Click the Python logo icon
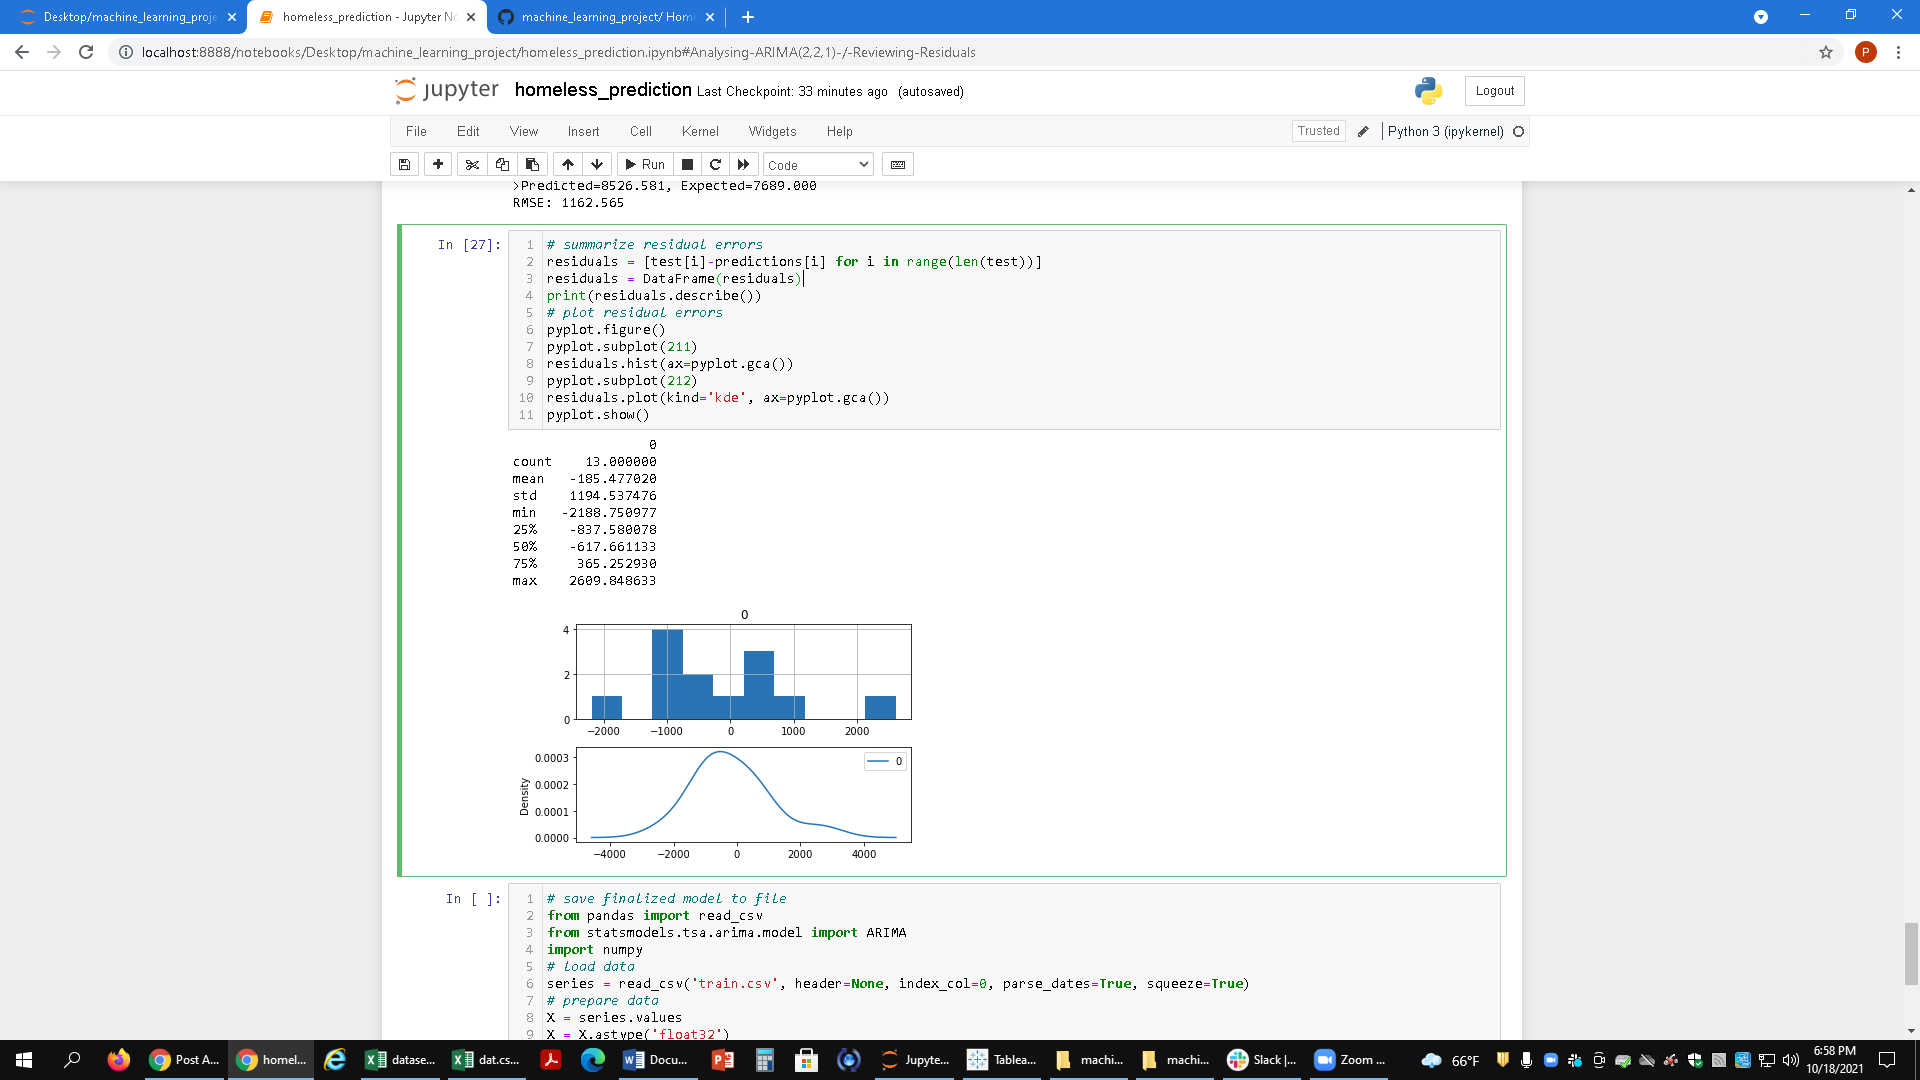Image resolution: width=1920 pixels, height=1080 pixels. pyautogui.click(x=1428, y=91)
